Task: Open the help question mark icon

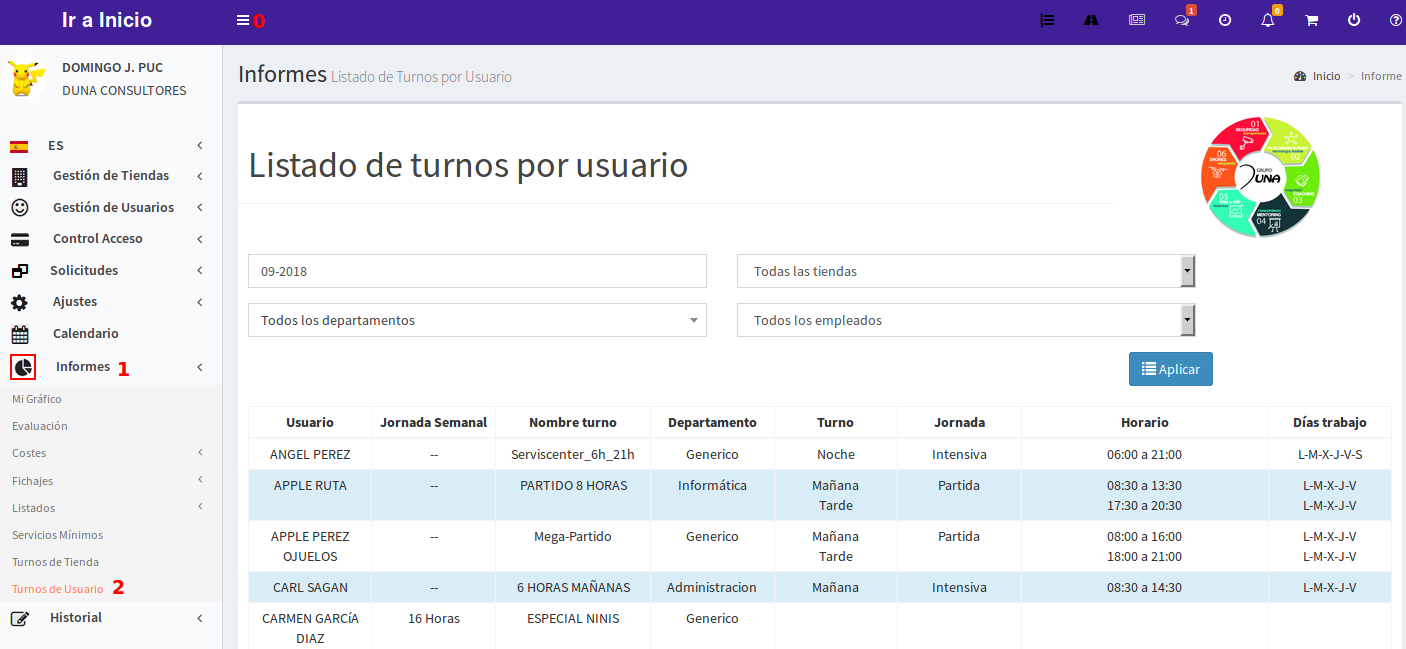Action: pos(1396,20)
